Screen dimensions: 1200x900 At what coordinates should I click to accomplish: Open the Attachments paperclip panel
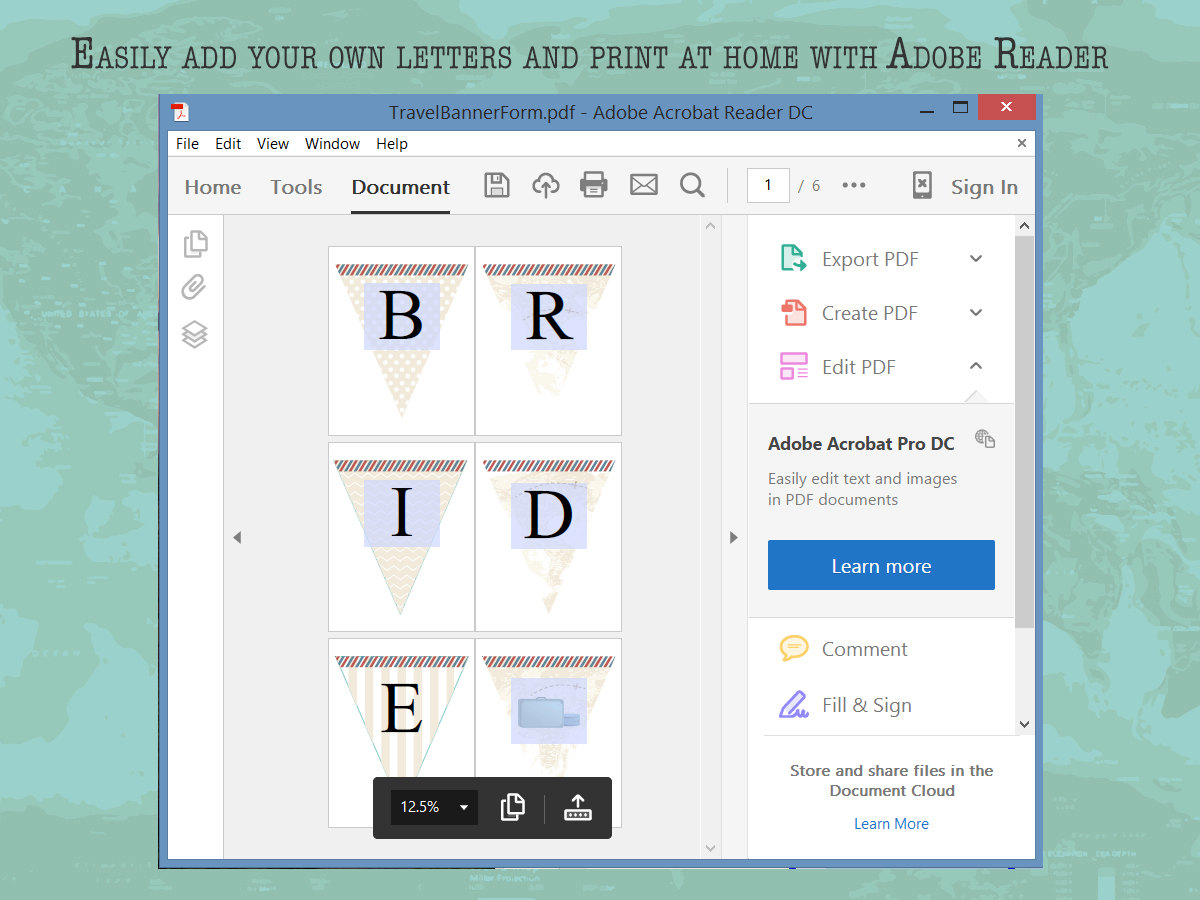194,288
